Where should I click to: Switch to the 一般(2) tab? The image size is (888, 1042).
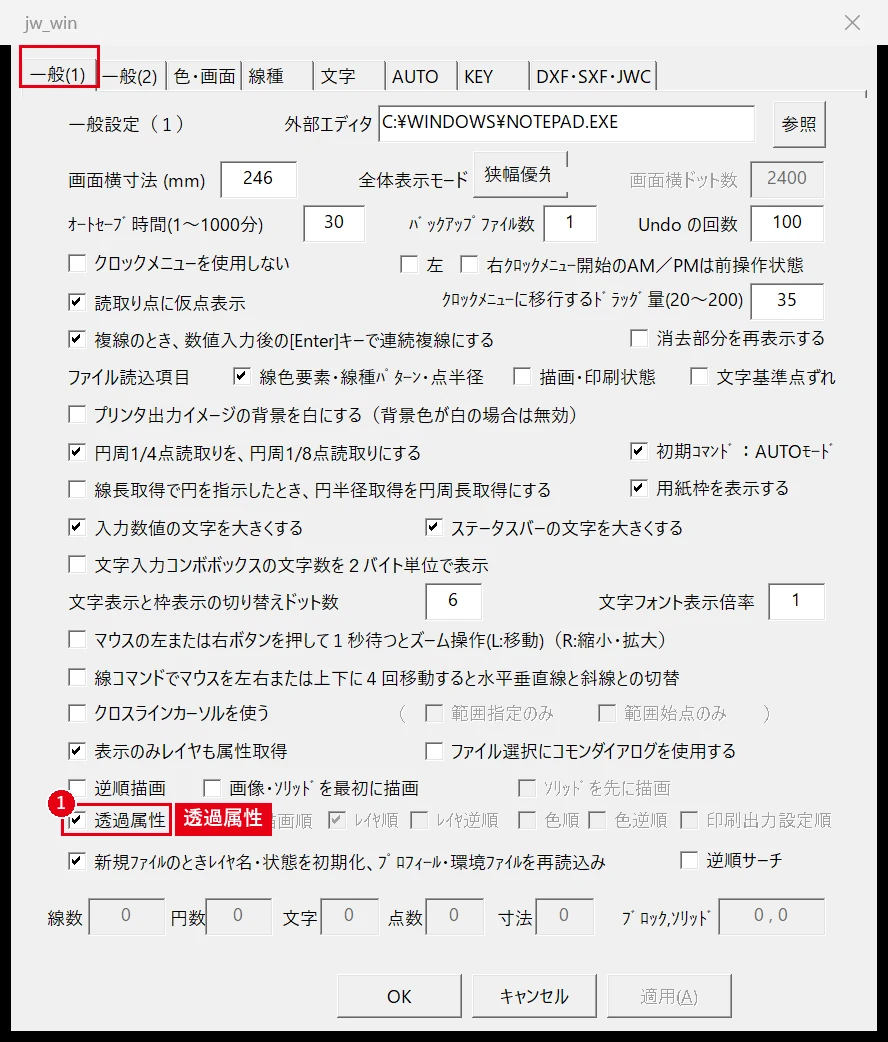click(130, 76)
